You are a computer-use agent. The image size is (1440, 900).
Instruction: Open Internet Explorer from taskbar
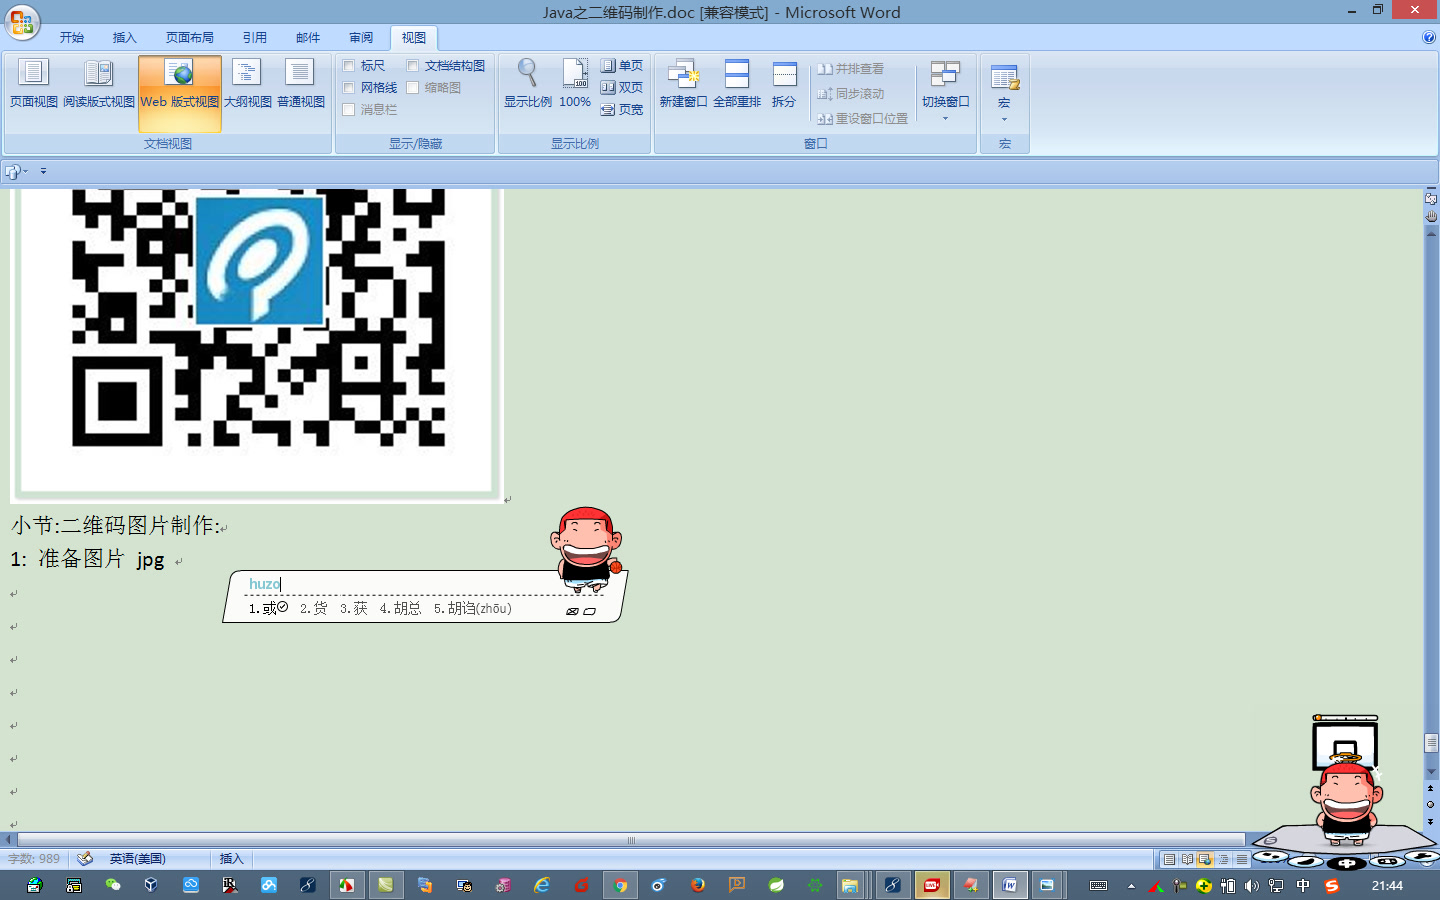pos(542,885)
